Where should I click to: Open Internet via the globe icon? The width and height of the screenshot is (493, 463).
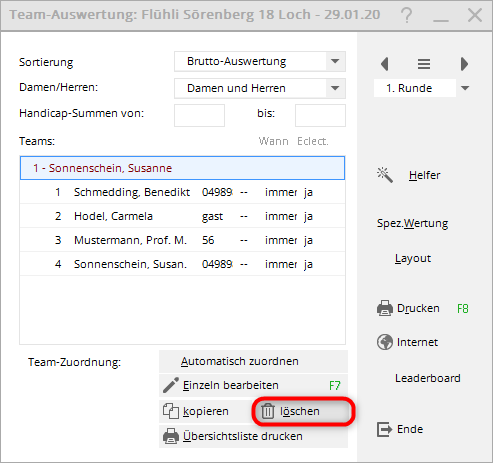[x=385, y=342]
